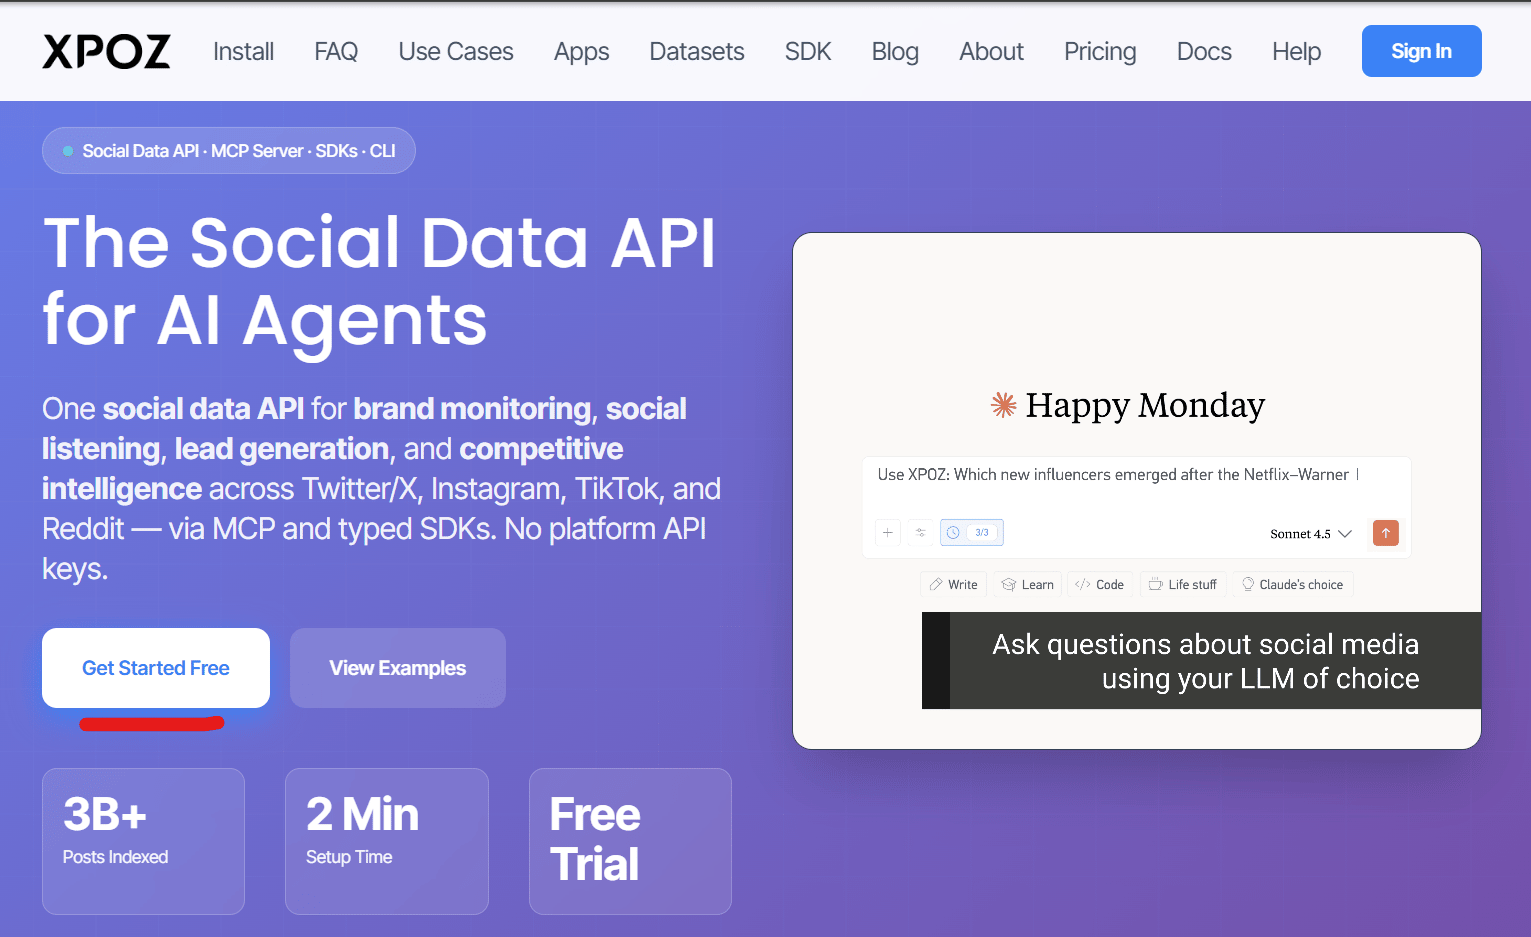Select Apps in the navigation bar
Image resolution: width=1531 pixels, height=937 pixels.
[x=582, y=51]
